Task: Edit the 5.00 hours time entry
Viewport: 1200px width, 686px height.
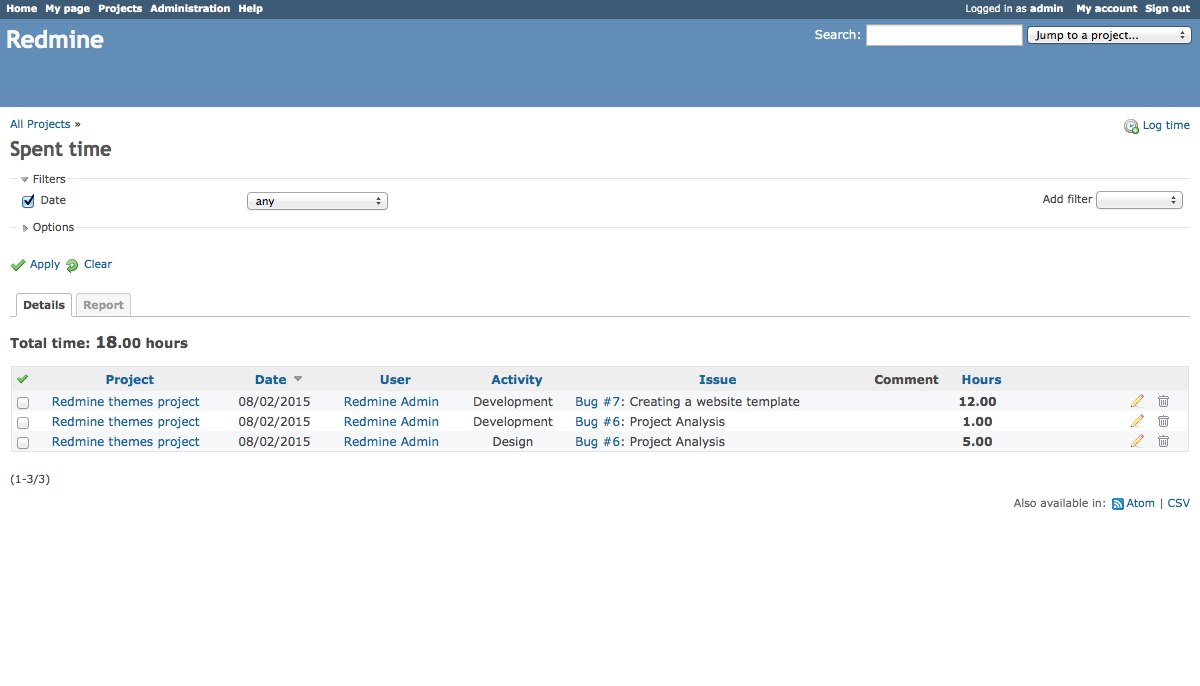Action: pyautogui.click(x=1137, y=441)
